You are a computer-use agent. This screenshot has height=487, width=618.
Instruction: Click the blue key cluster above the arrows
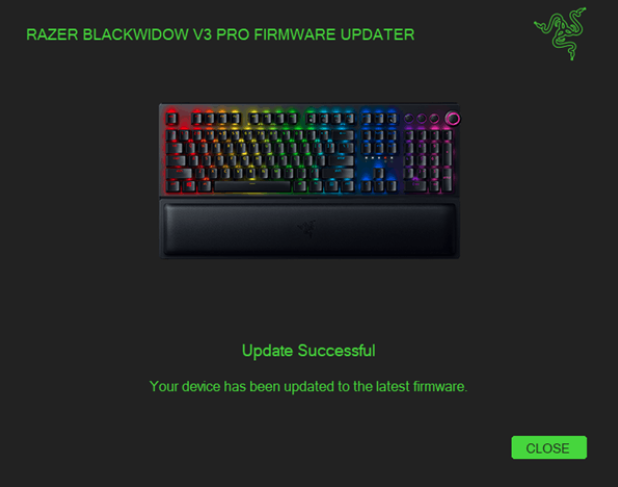[379, 142]
